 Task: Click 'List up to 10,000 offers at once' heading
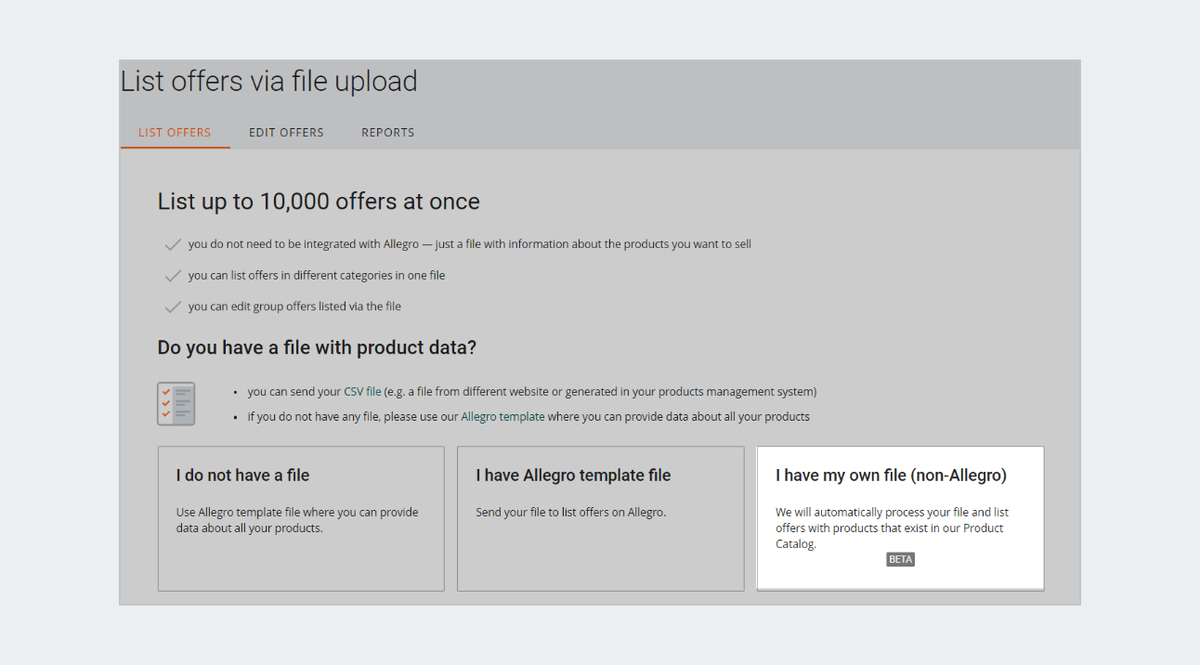point(319,201)
